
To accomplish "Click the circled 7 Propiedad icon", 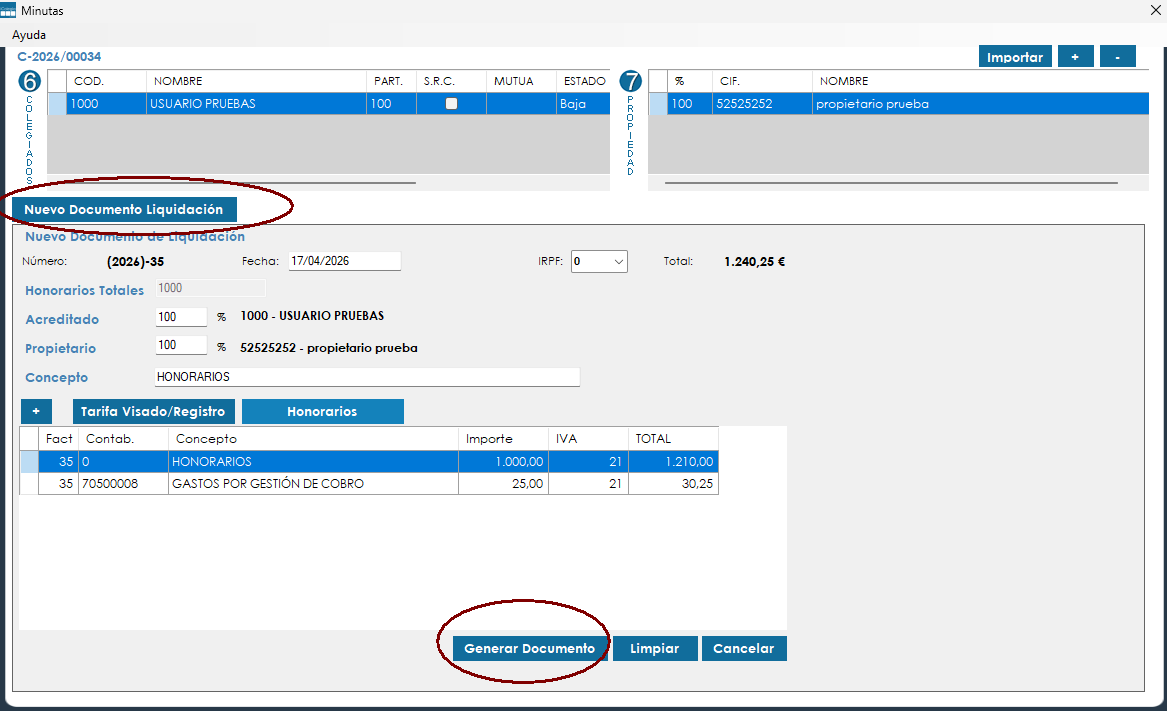I will pos(630,82).
